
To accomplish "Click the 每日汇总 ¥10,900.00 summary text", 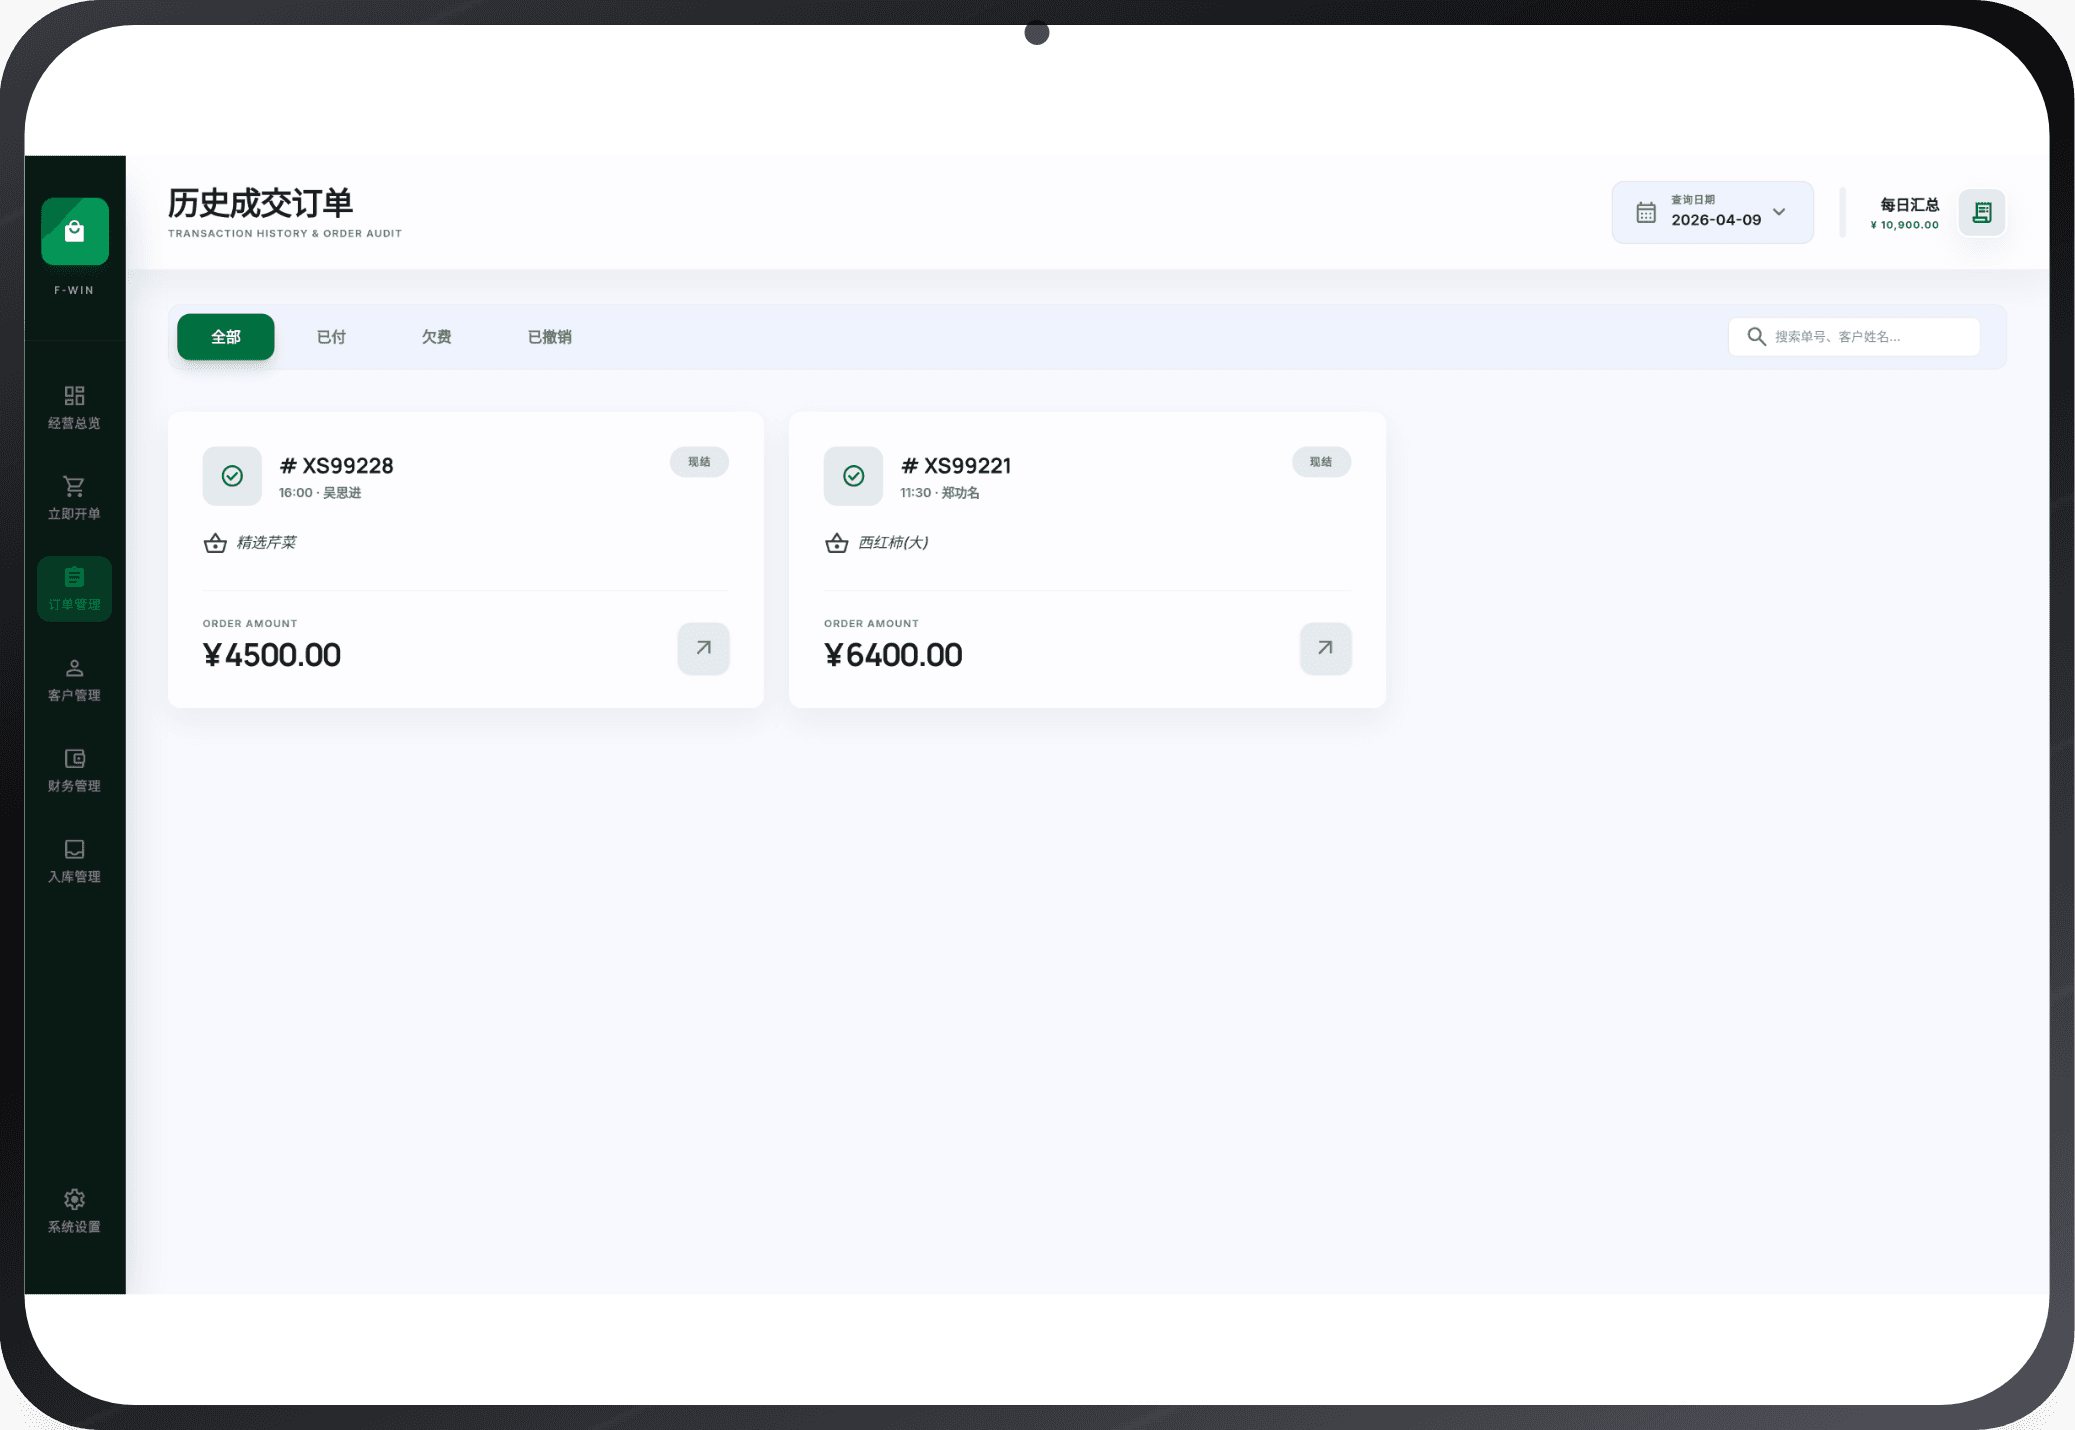I will [1905, 213].
